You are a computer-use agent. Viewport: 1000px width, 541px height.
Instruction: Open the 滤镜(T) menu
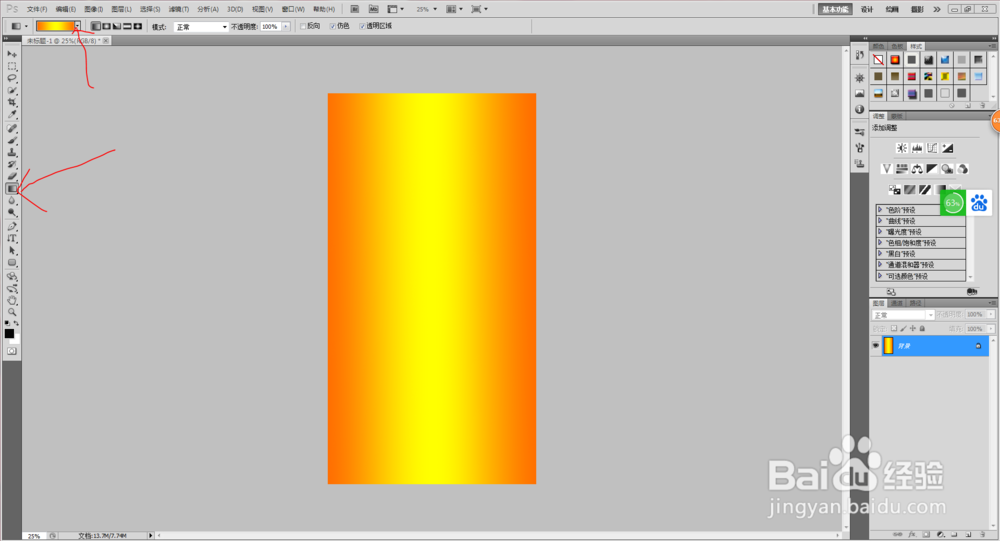179,10
